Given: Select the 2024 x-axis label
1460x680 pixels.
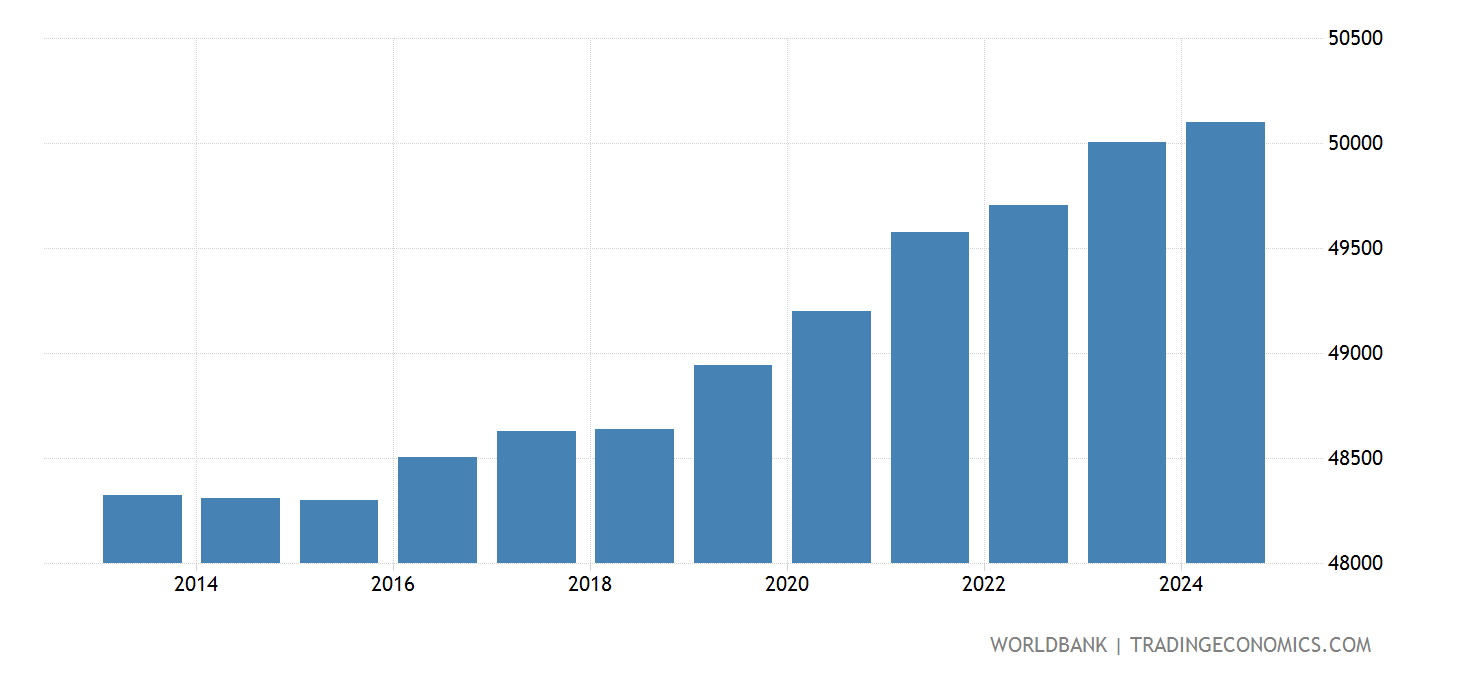Looking at the screenshot, I should click(x=1181, y=584).
